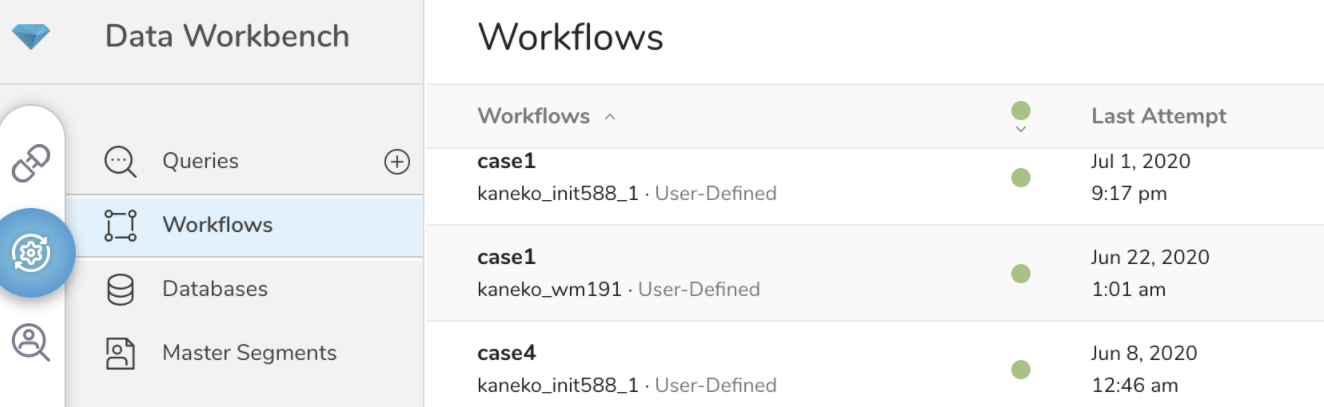
Task: Click the Workflows node icon in the sidebar
Action: click(120, 225)
